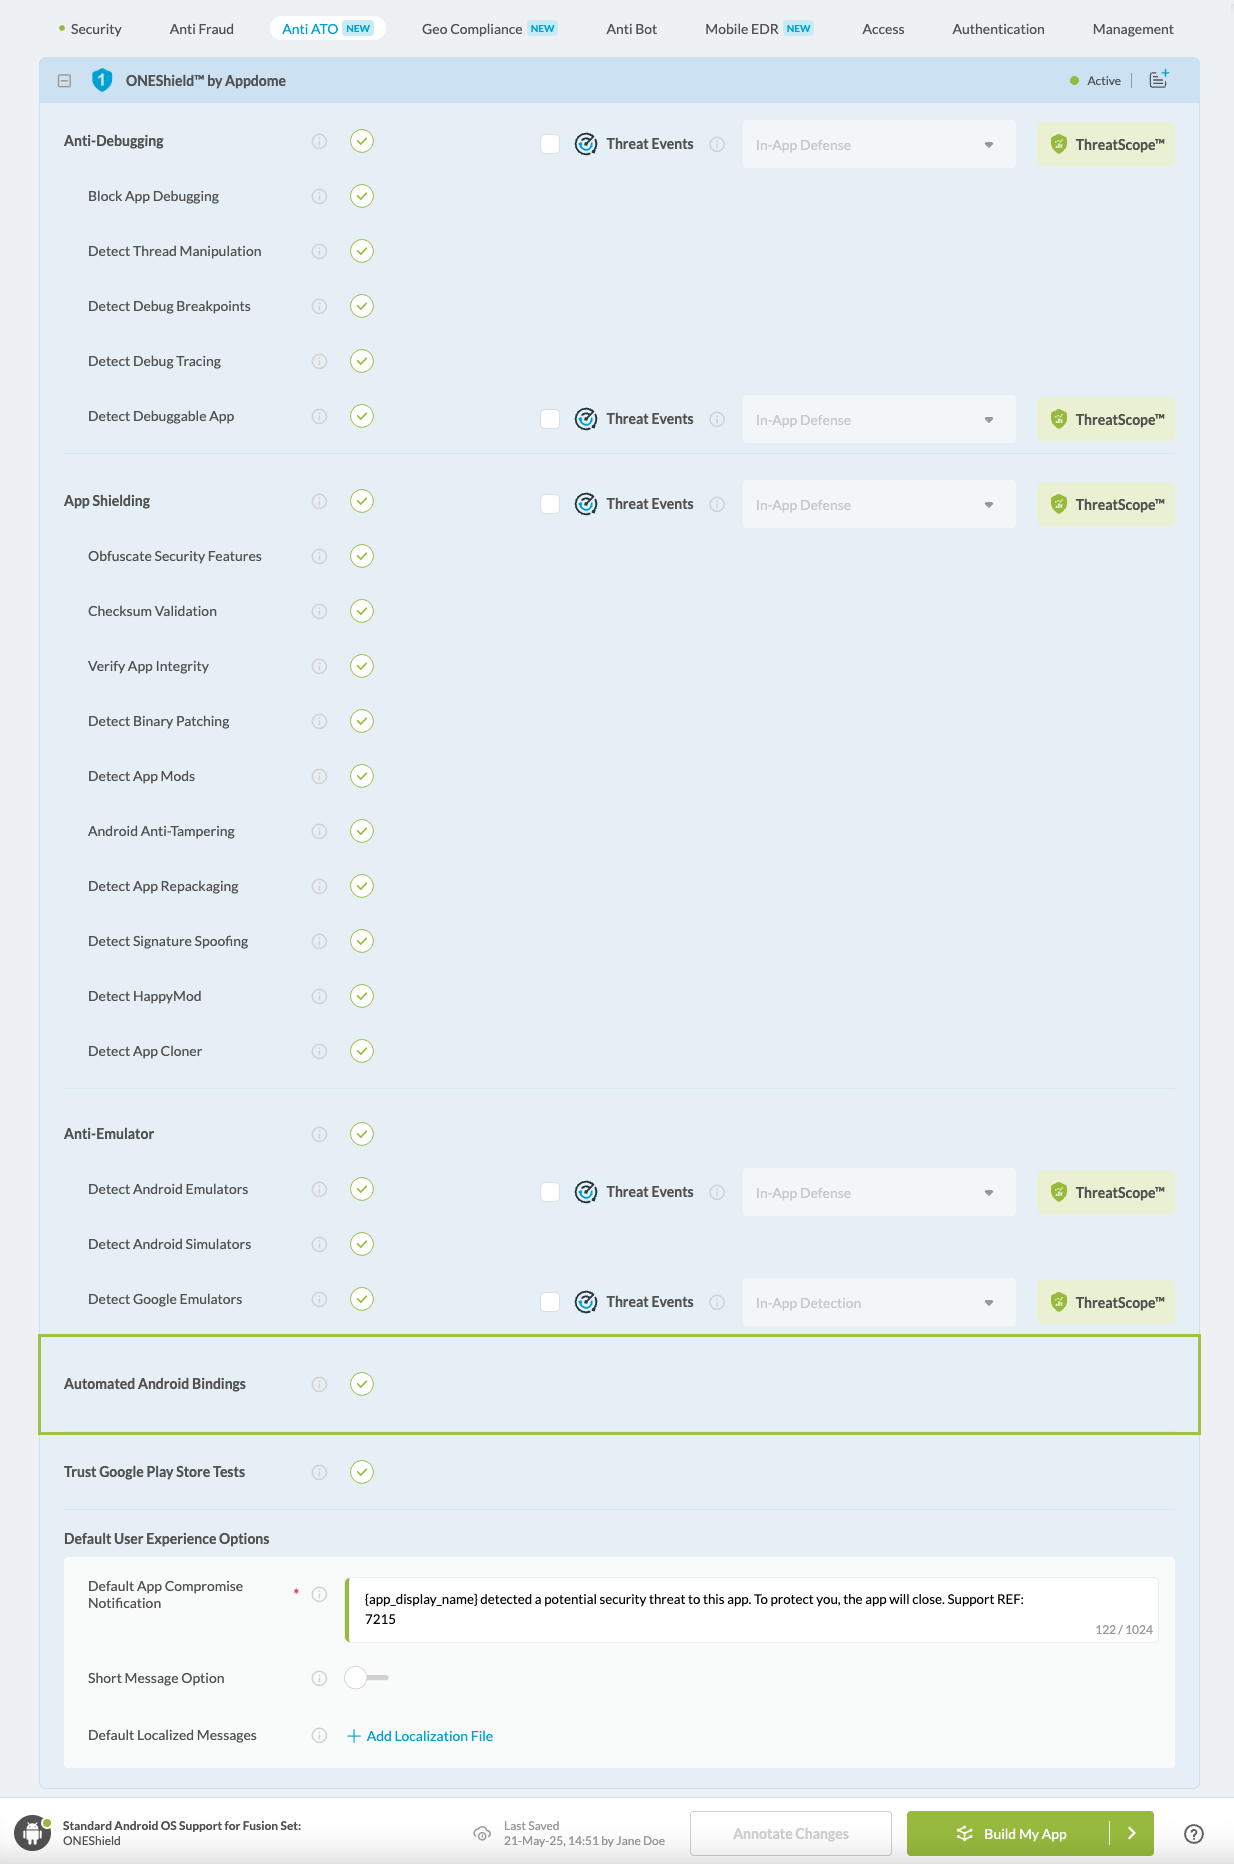Open the annotation notes icon near Active status
The width and height of the screenshot is (1234, 1864).
pyautogui.click(x=1157, y=80)
